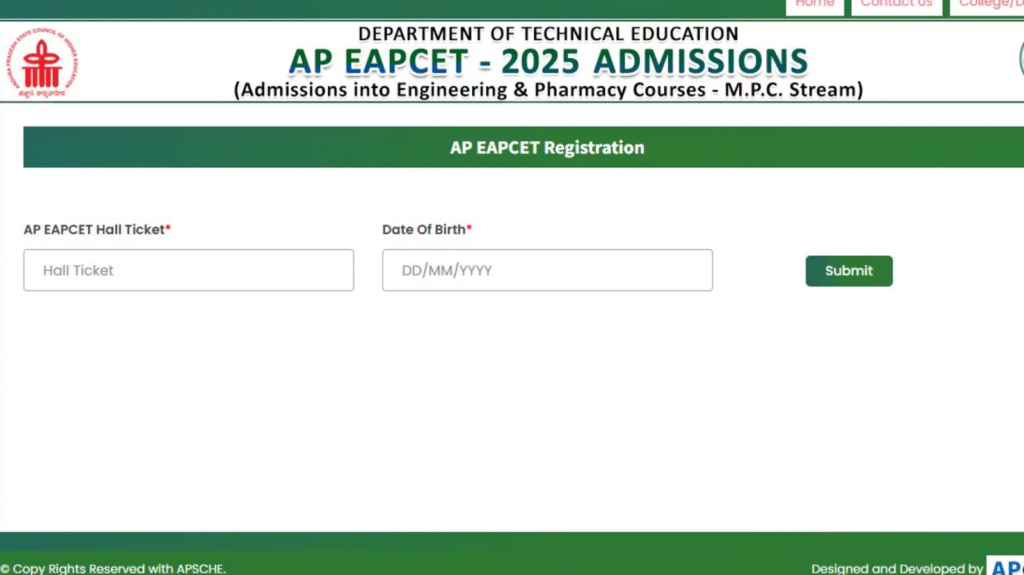Click the red asterisk beside Hall Ticket label
1024x575 pixels.
[x=168, y=227]
